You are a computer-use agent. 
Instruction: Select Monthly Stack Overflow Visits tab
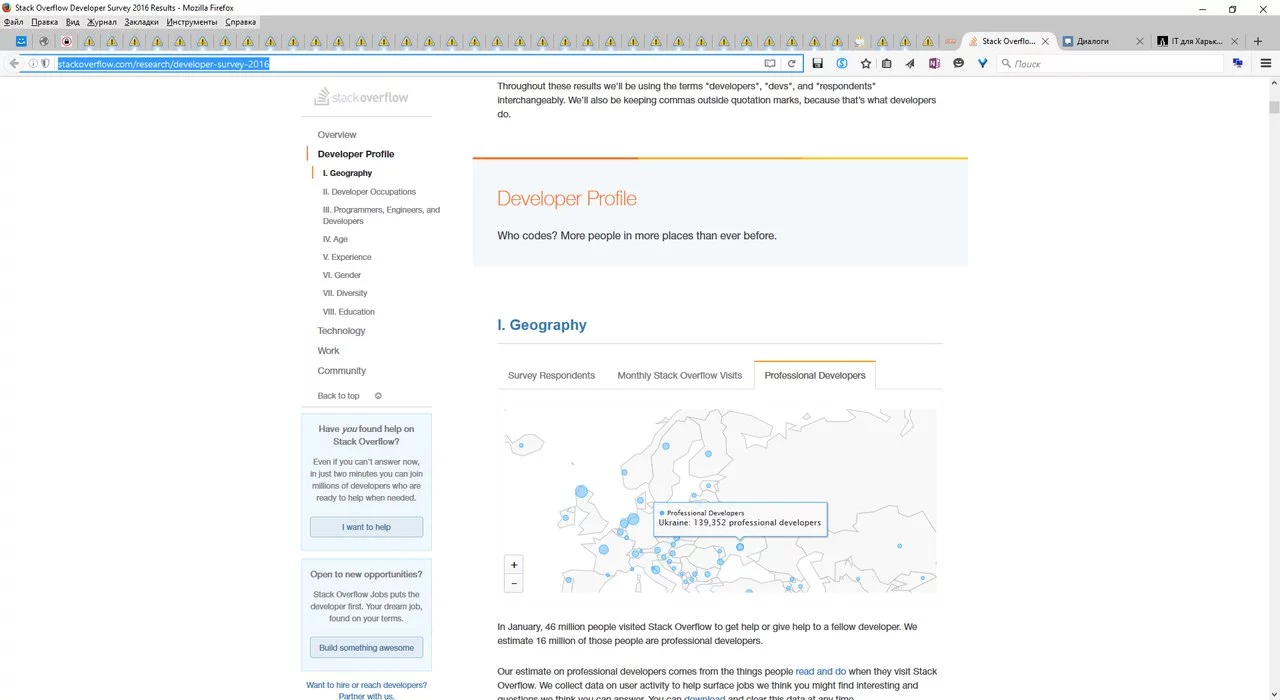(x=680, y=376)
